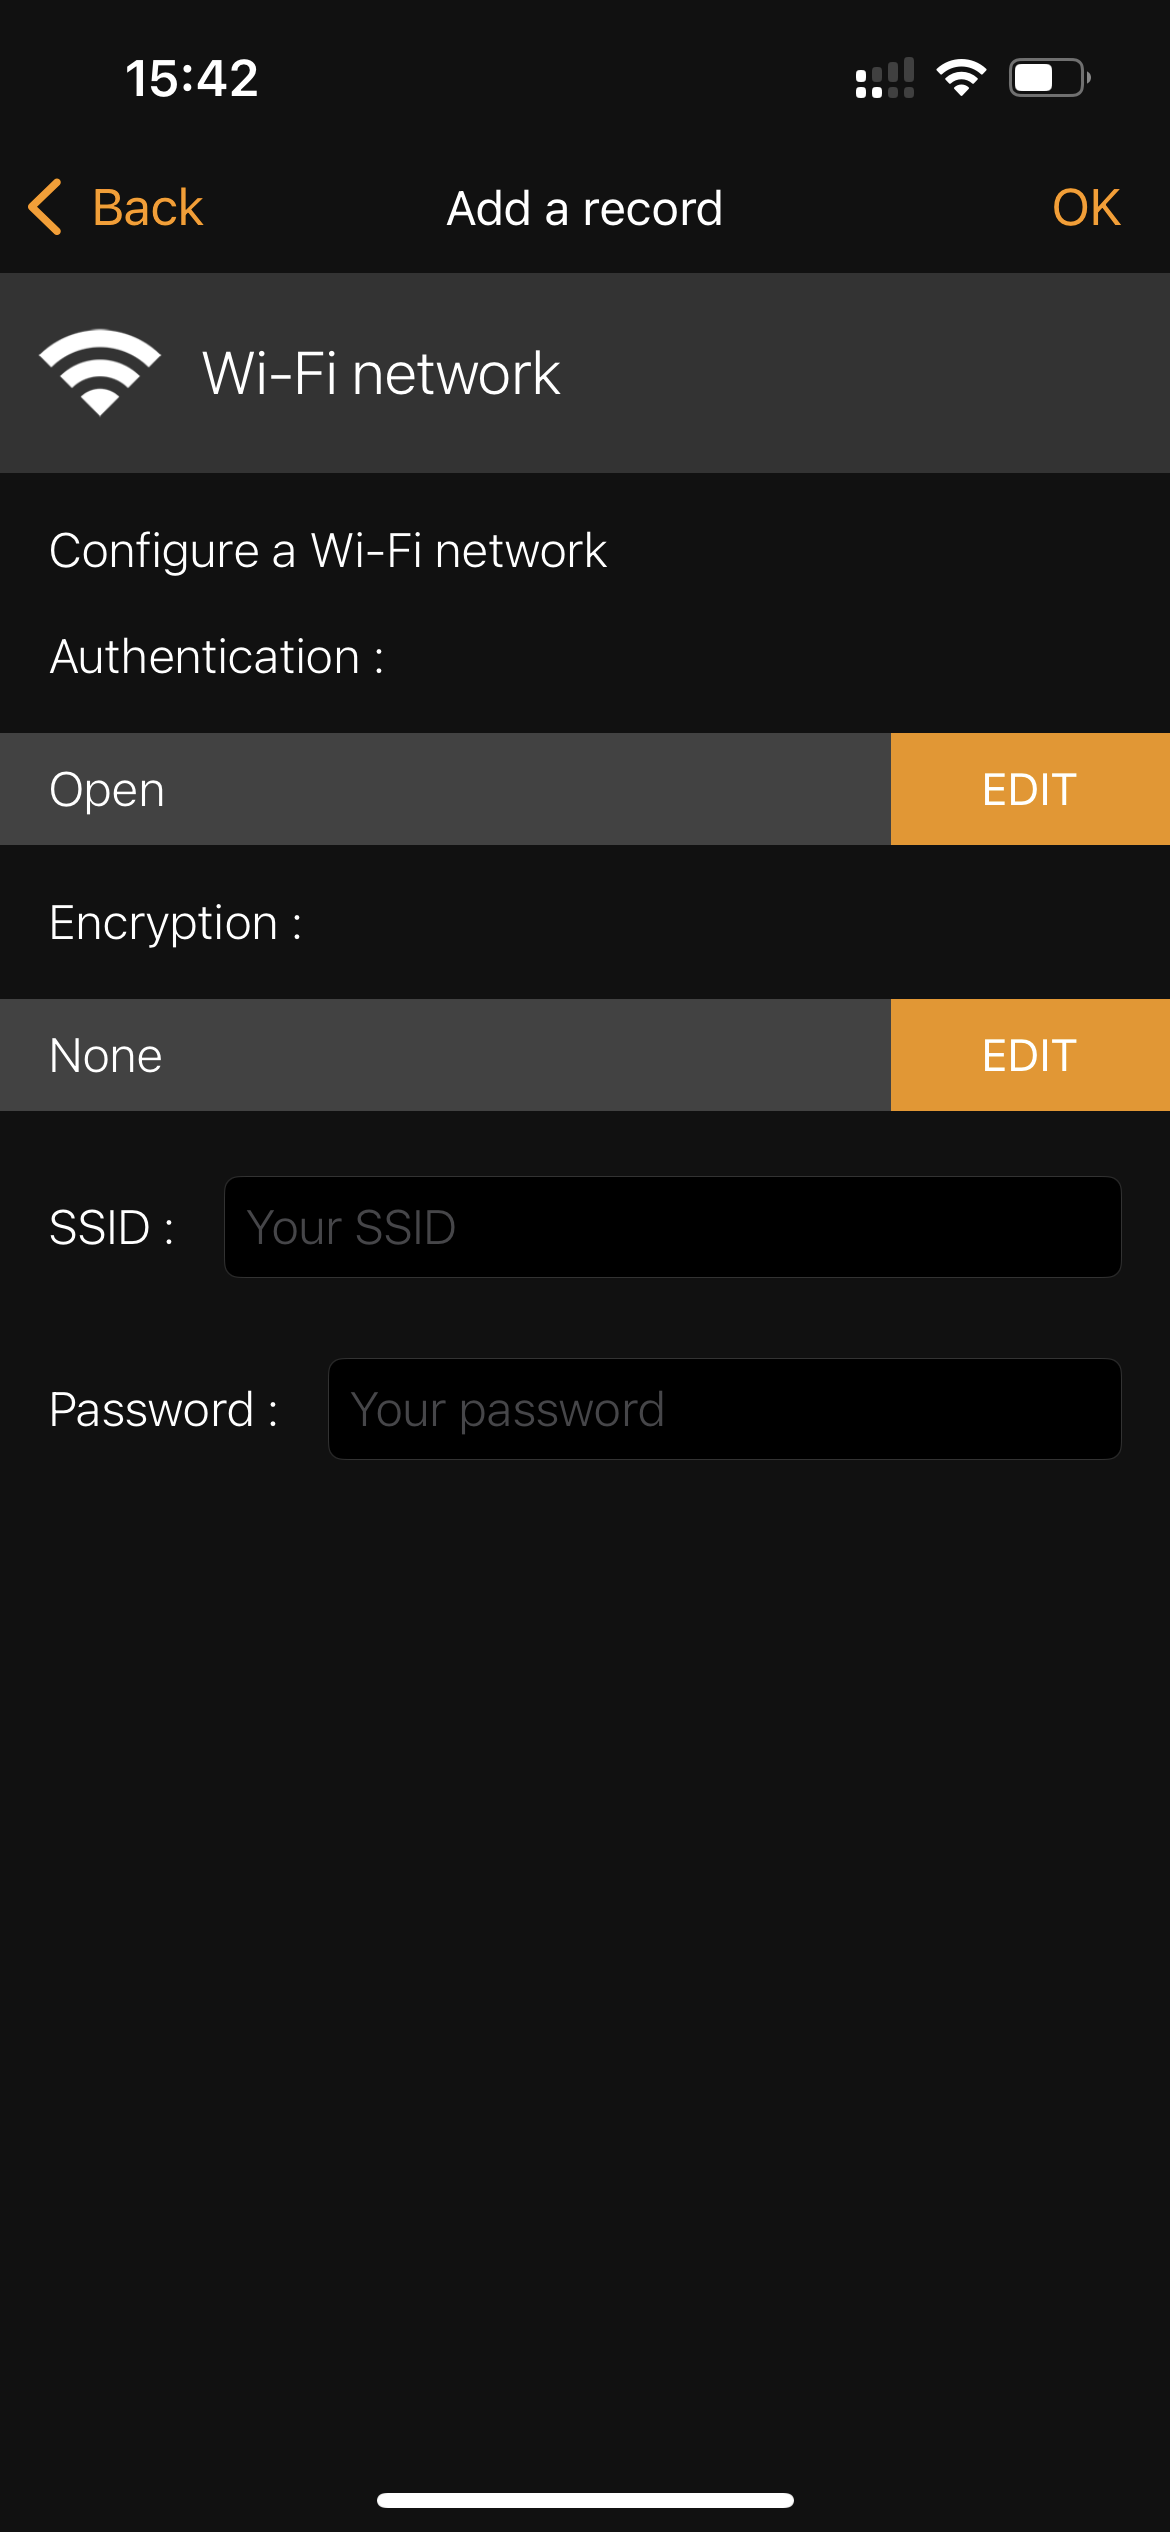Tap the Wi-Fi status bar icon
Screen dimensions: 1170x2532
pyautogui.click(x=961, y=78)
